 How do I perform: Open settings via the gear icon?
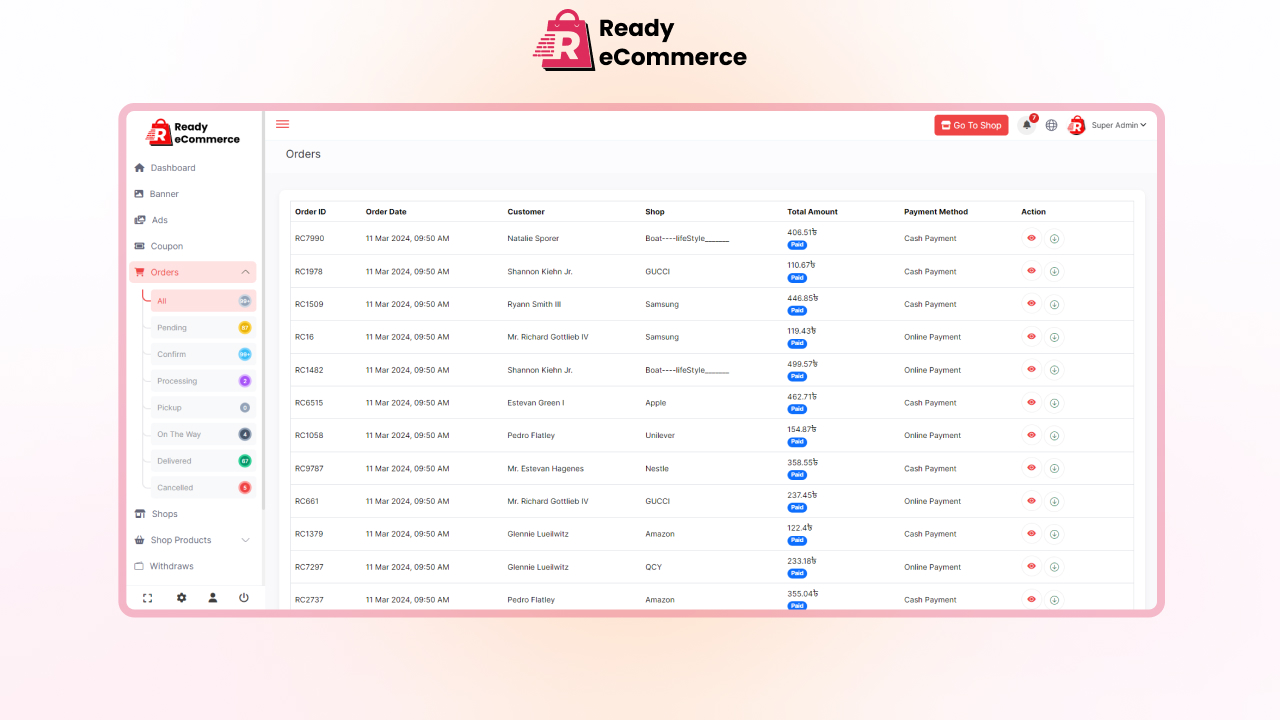coord(180,597)
